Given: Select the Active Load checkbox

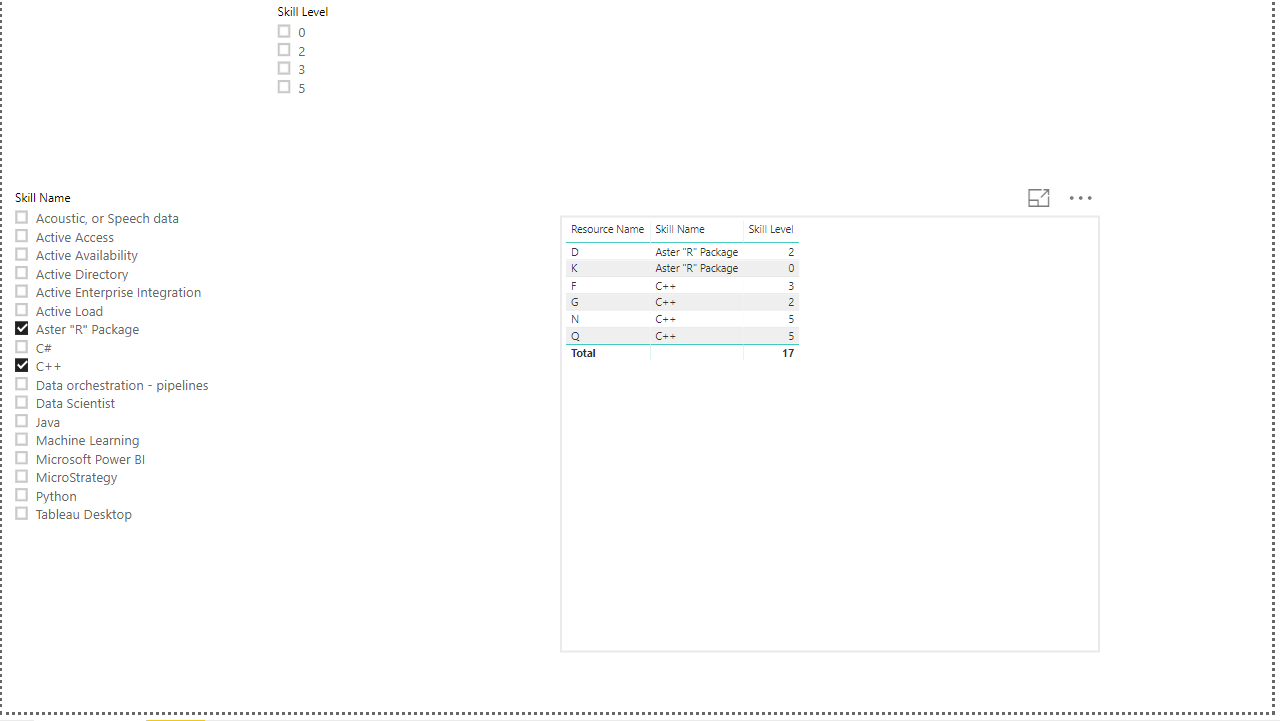Looking at the screenshot, I should [22, 310].
